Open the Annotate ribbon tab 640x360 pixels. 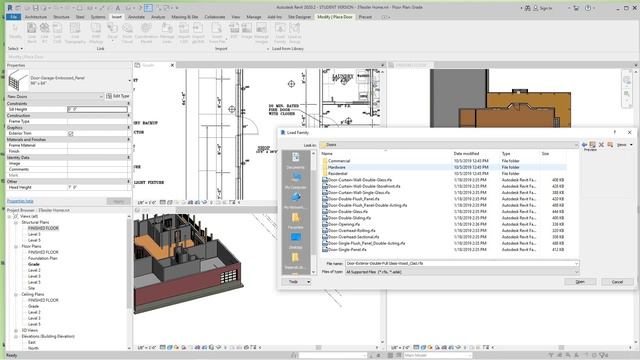tap(136, 17)
